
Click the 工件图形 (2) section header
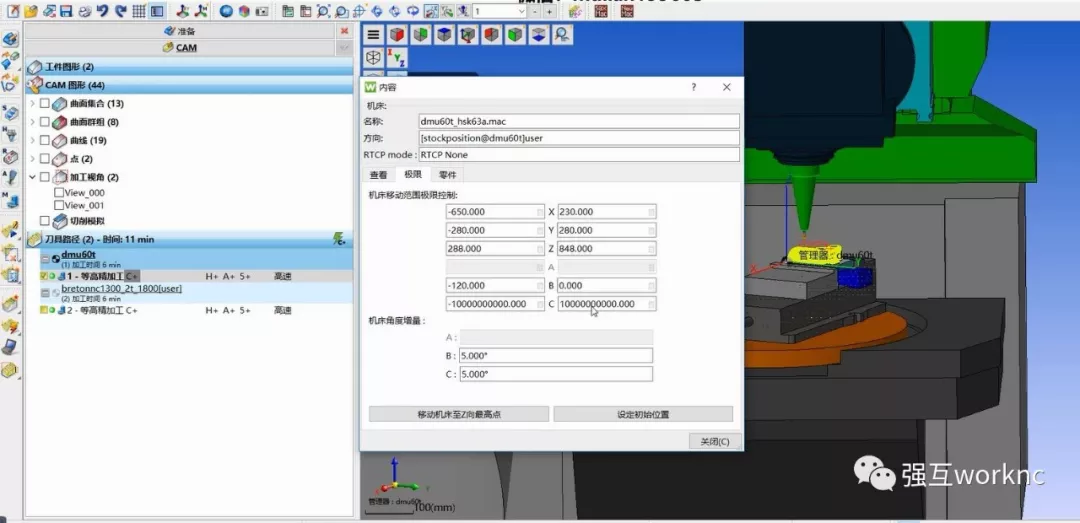tap(189, 67)
